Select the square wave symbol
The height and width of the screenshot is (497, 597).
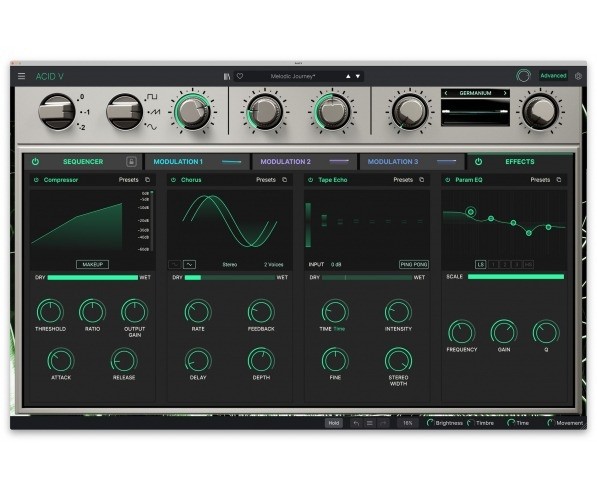pyautogui.click(x=152, y=97)
